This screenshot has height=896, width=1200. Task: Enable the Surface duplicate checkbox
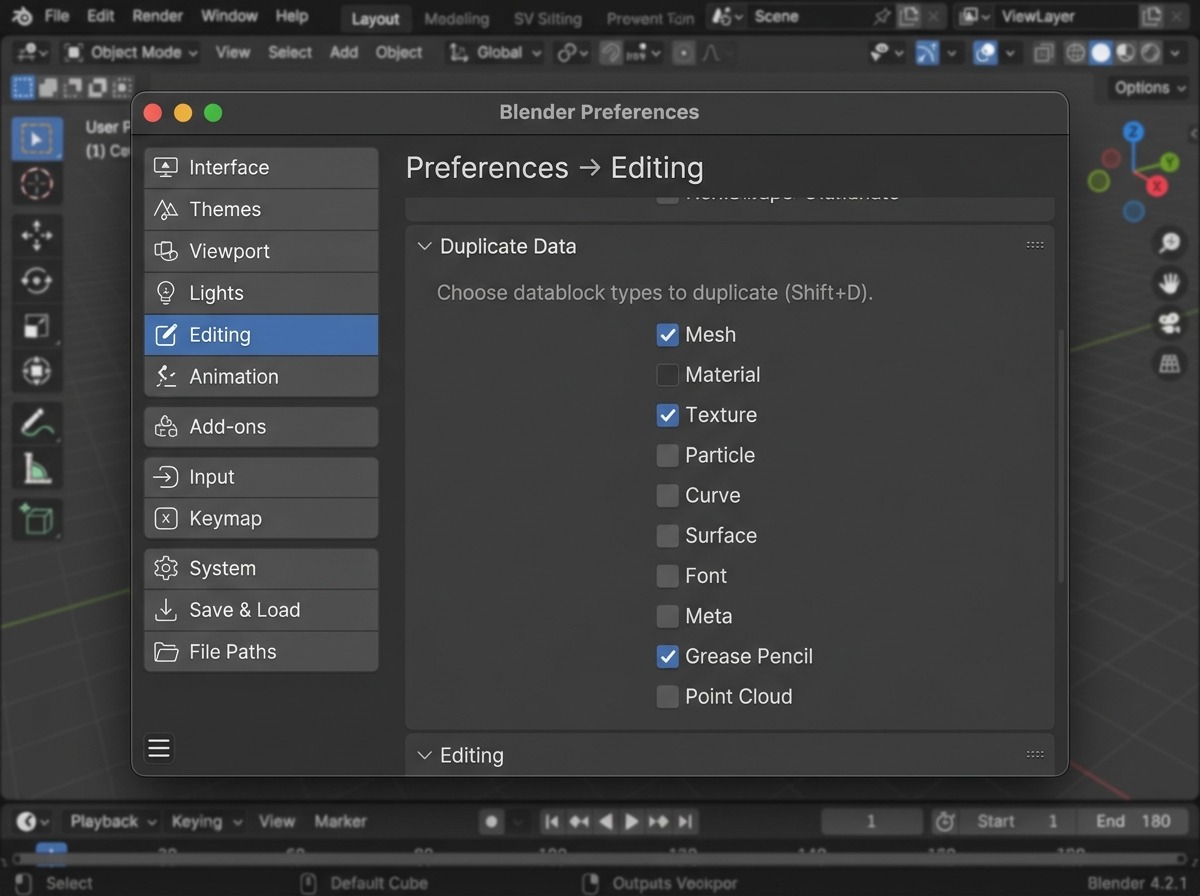pyautogui.click(x=667, y=536)
